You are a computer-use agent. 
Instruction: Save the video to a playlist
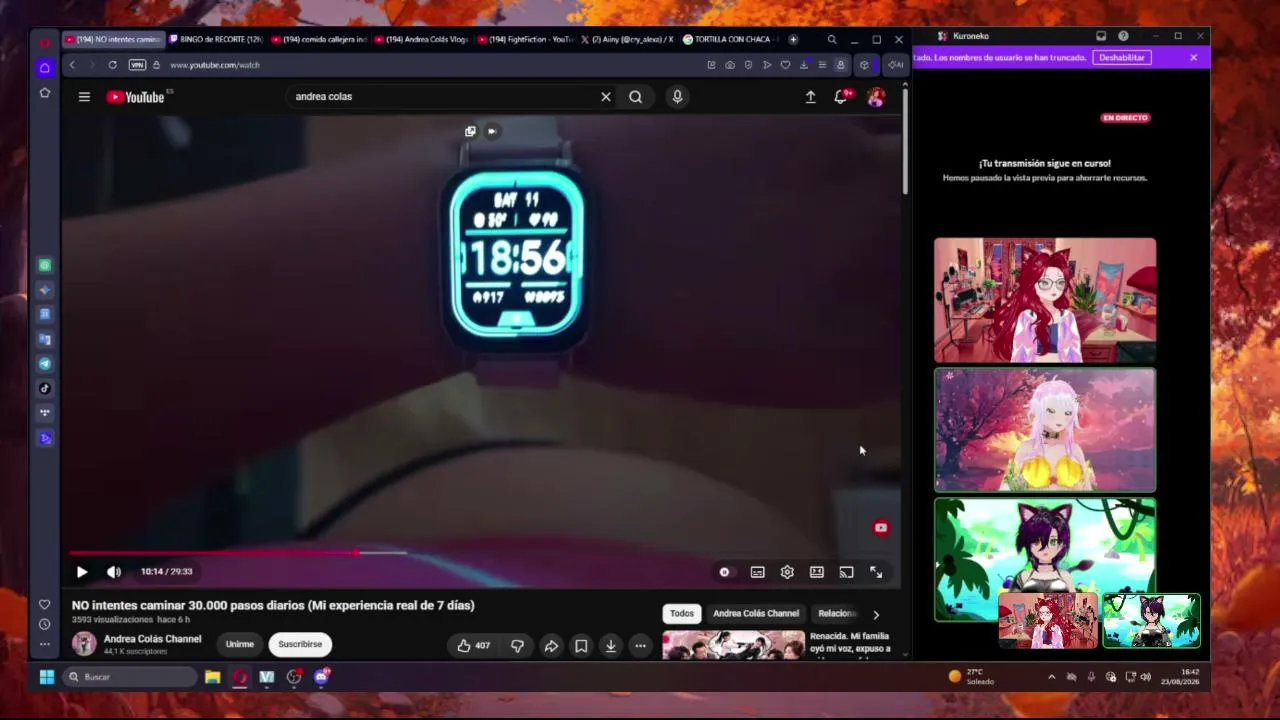(x=581, y=646)
